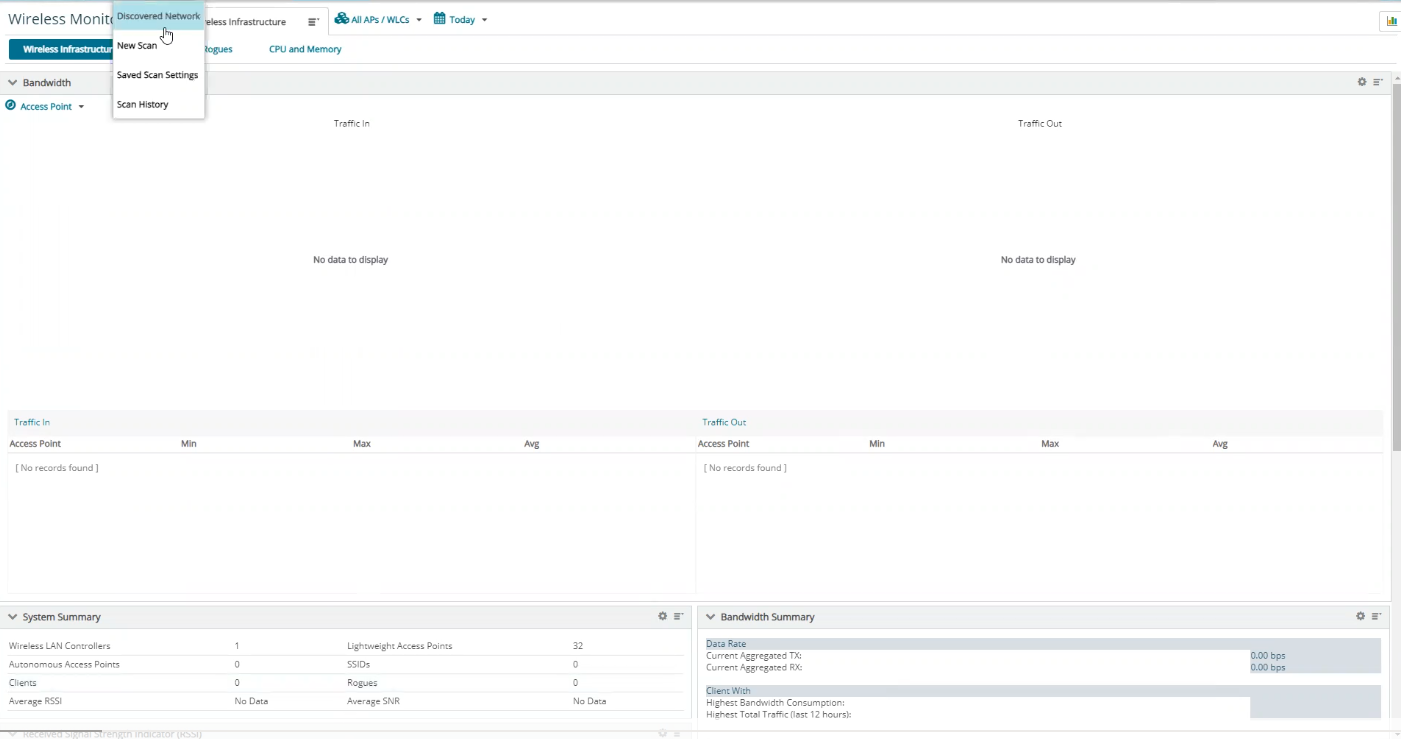Screen dimensions: 1401x739
Task: Sort Traffic Out table by Access Point column
Action: click(724, 444)
